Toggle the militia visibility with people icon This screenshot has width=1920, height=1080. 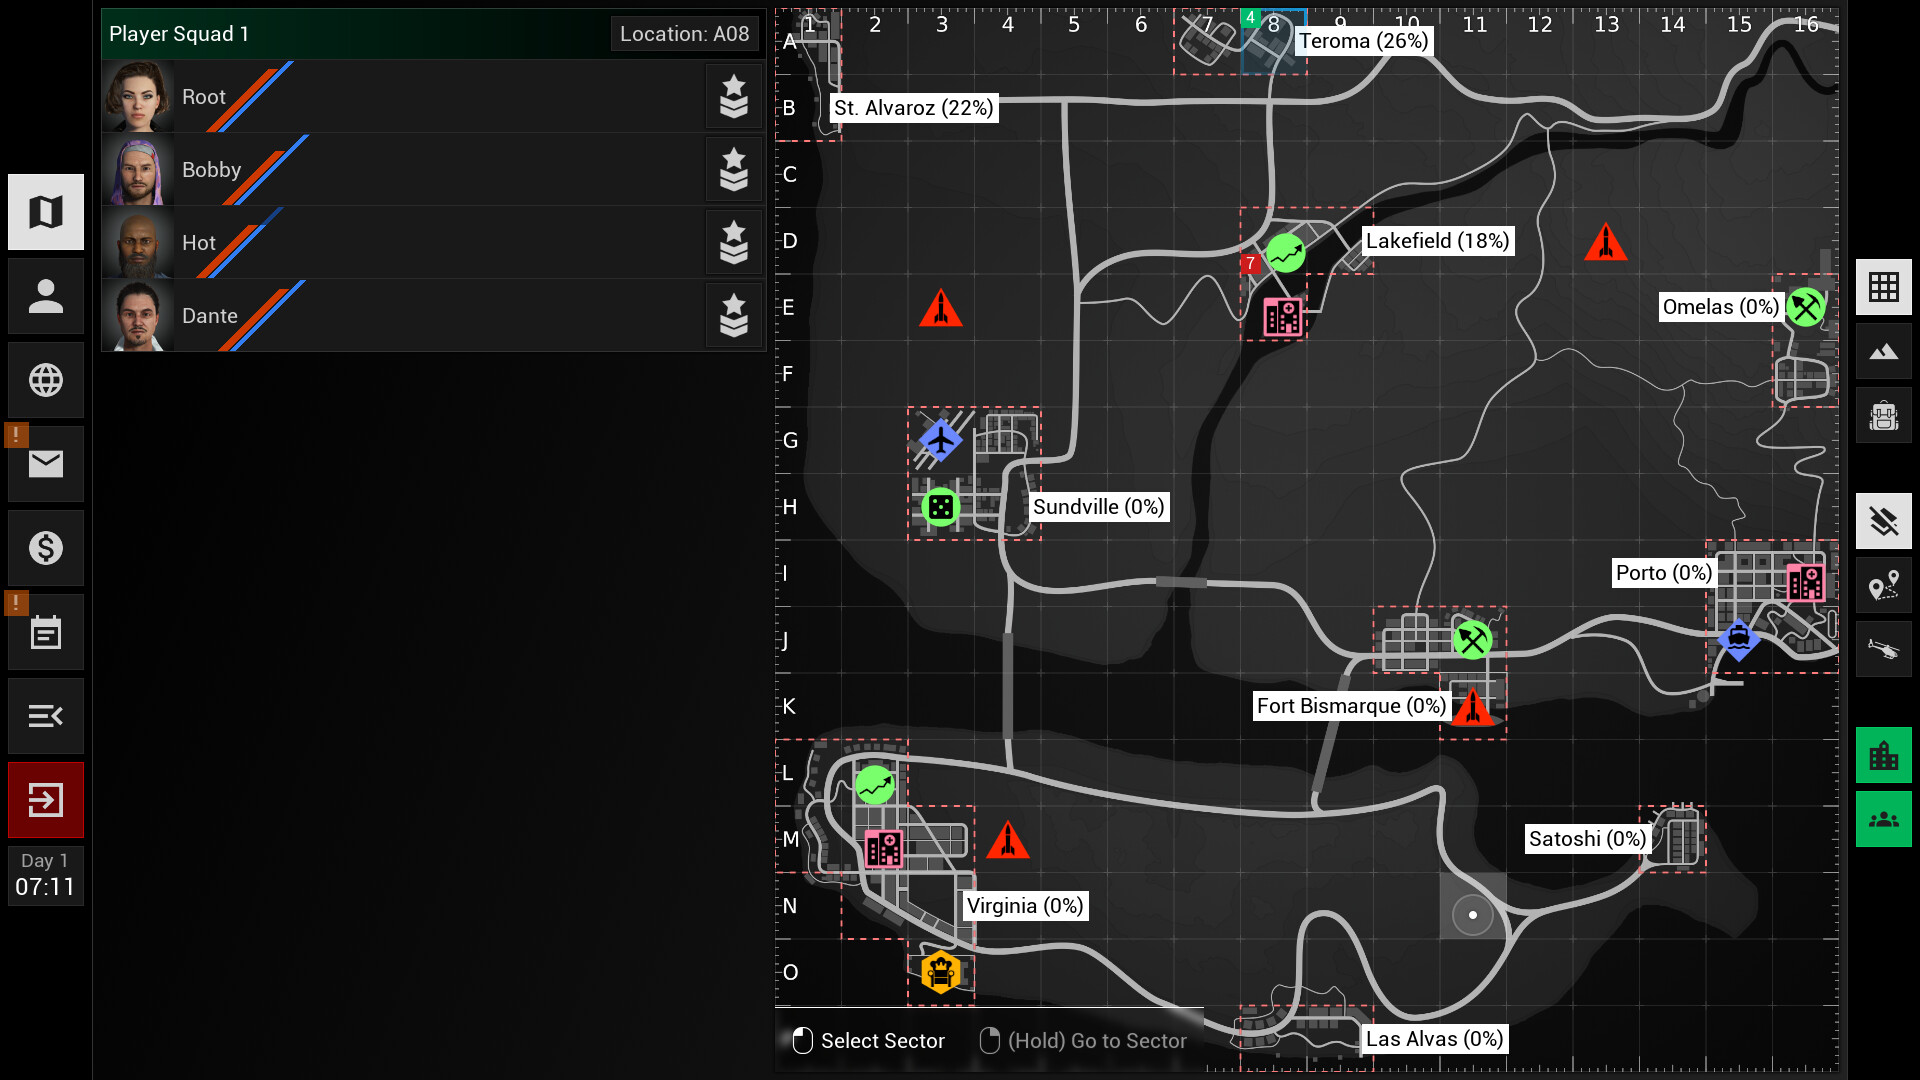1884,819
